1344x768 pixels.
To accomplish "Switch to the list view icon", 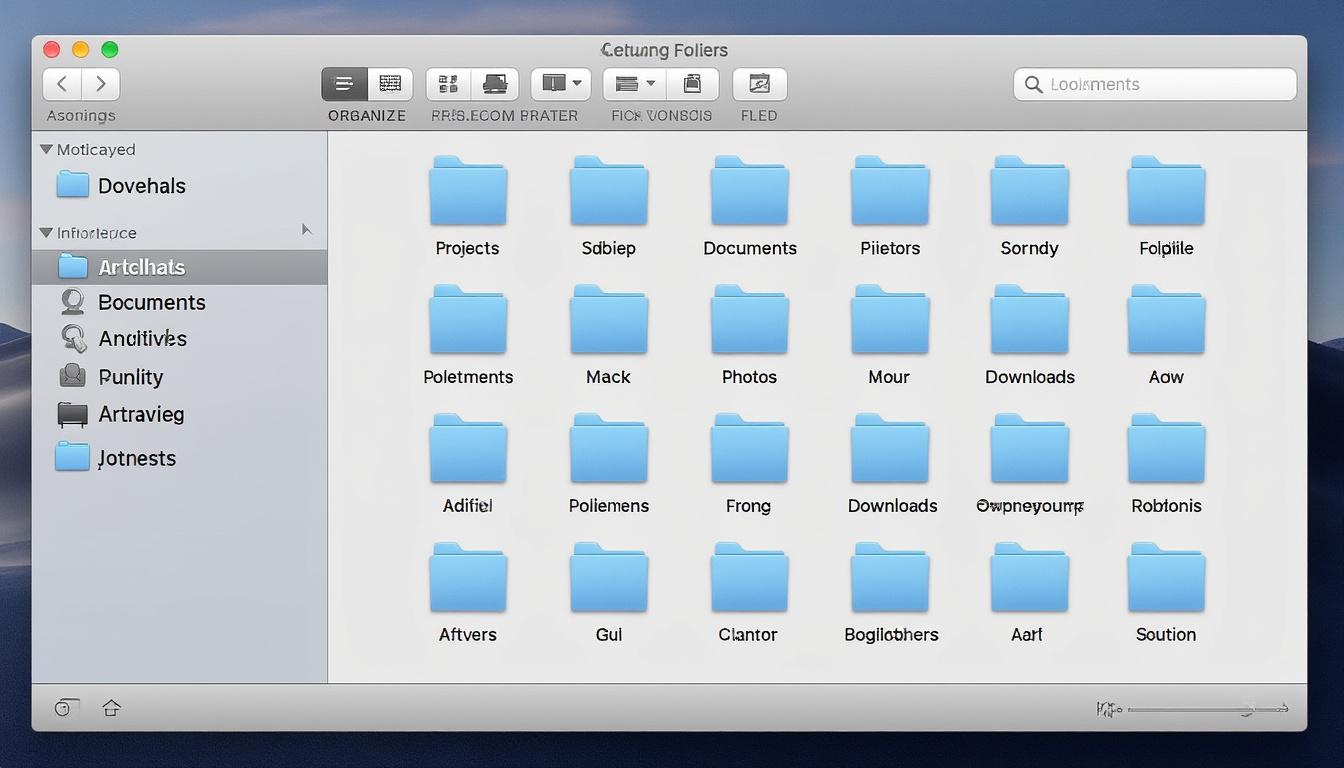I will click(x=344, y=84).
